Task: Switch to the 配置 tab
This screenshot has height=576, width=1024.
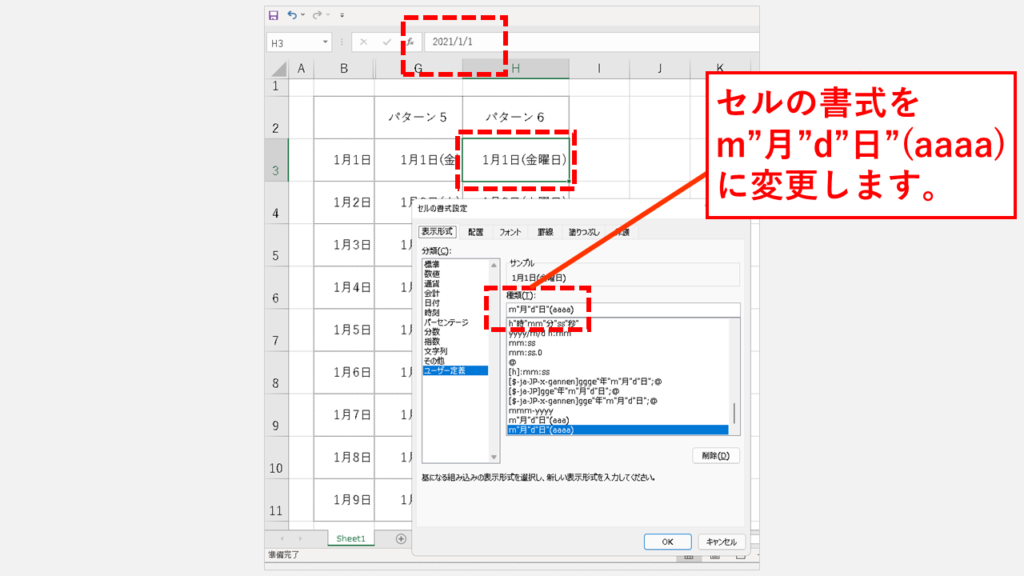Action: point(475,232)
